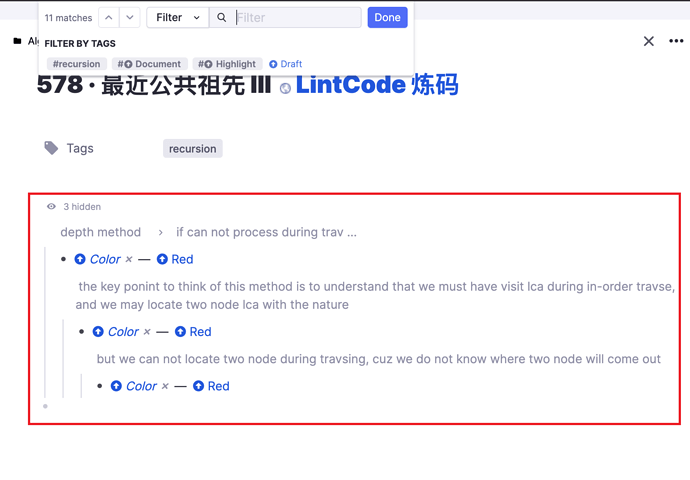Close the document pane with X

coord(649,41)
